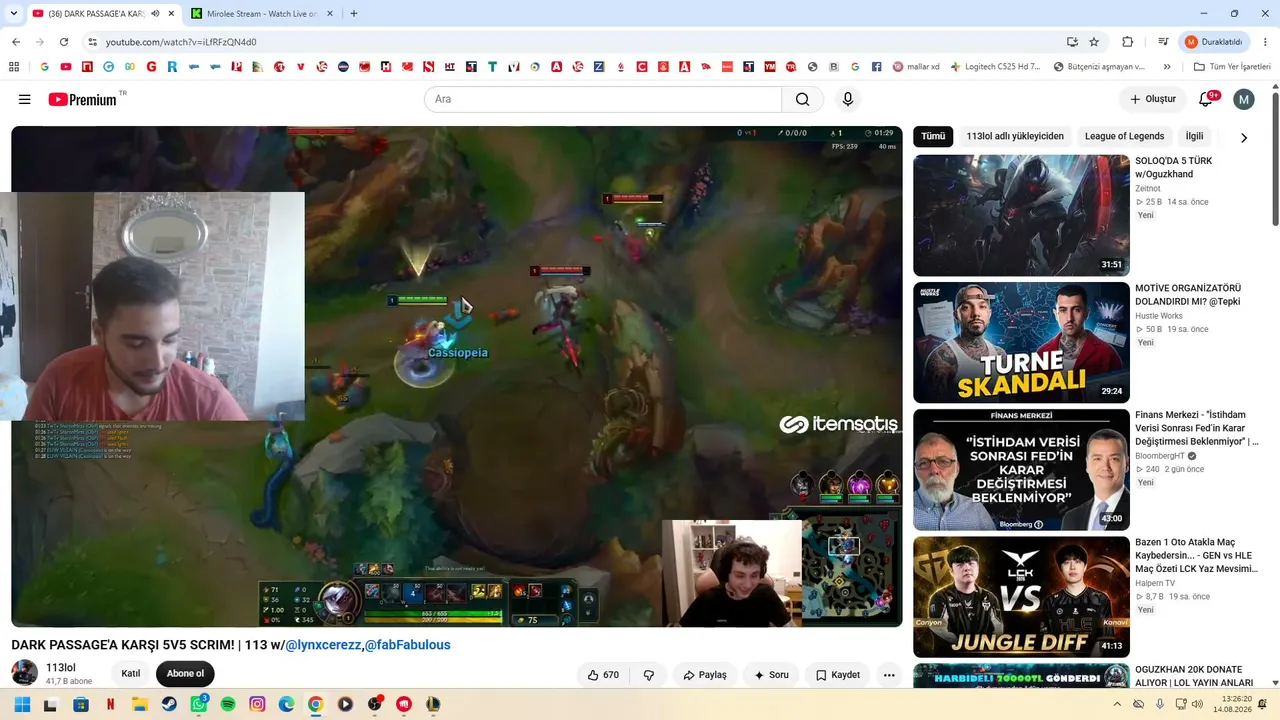Viewport: 1280px width, 720px height.
Task: Subscribe with the Abone ol button
Action: pos(185,674)
